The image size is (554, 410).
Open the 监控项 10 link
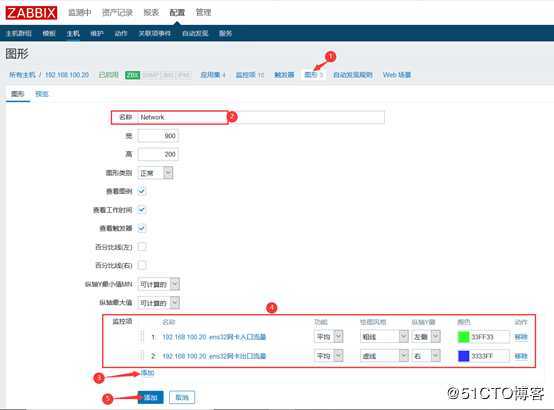(250, 75)
